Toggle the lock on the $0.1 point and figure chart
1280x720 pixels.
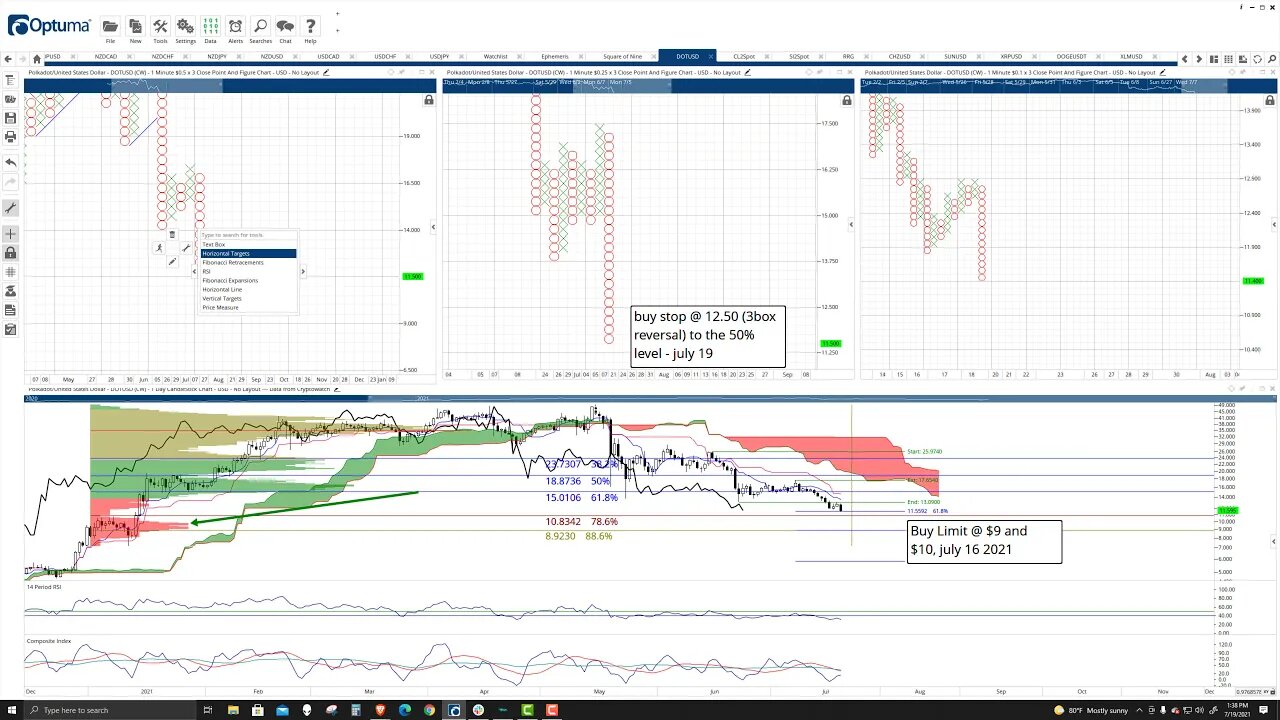tap(1270, 100)
